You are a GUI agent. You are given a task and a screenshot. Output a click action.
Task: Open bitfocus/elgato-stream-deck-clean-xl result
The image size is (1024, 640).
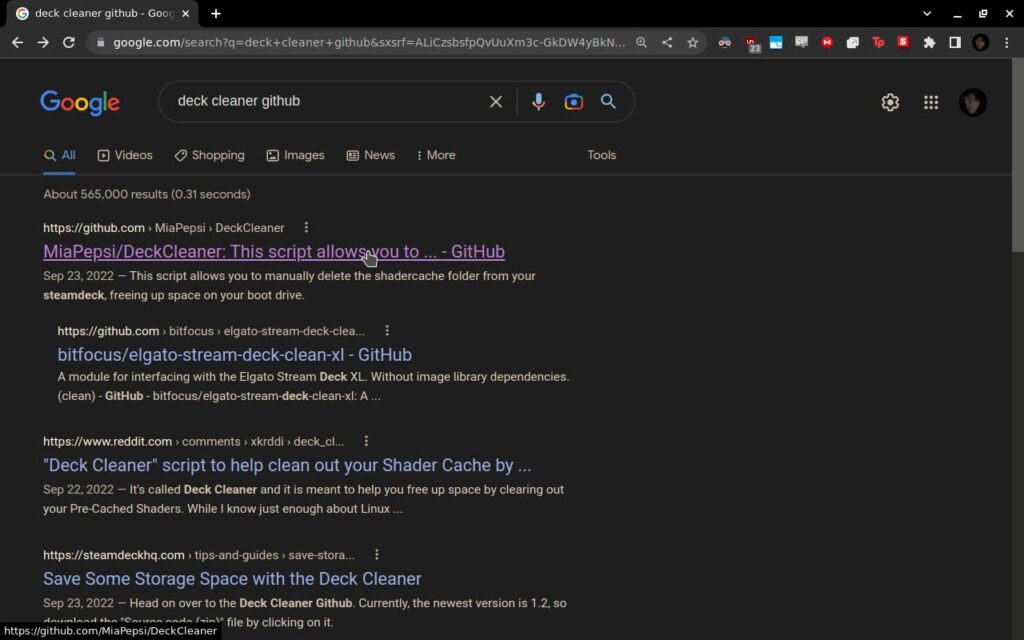(234, 355)
